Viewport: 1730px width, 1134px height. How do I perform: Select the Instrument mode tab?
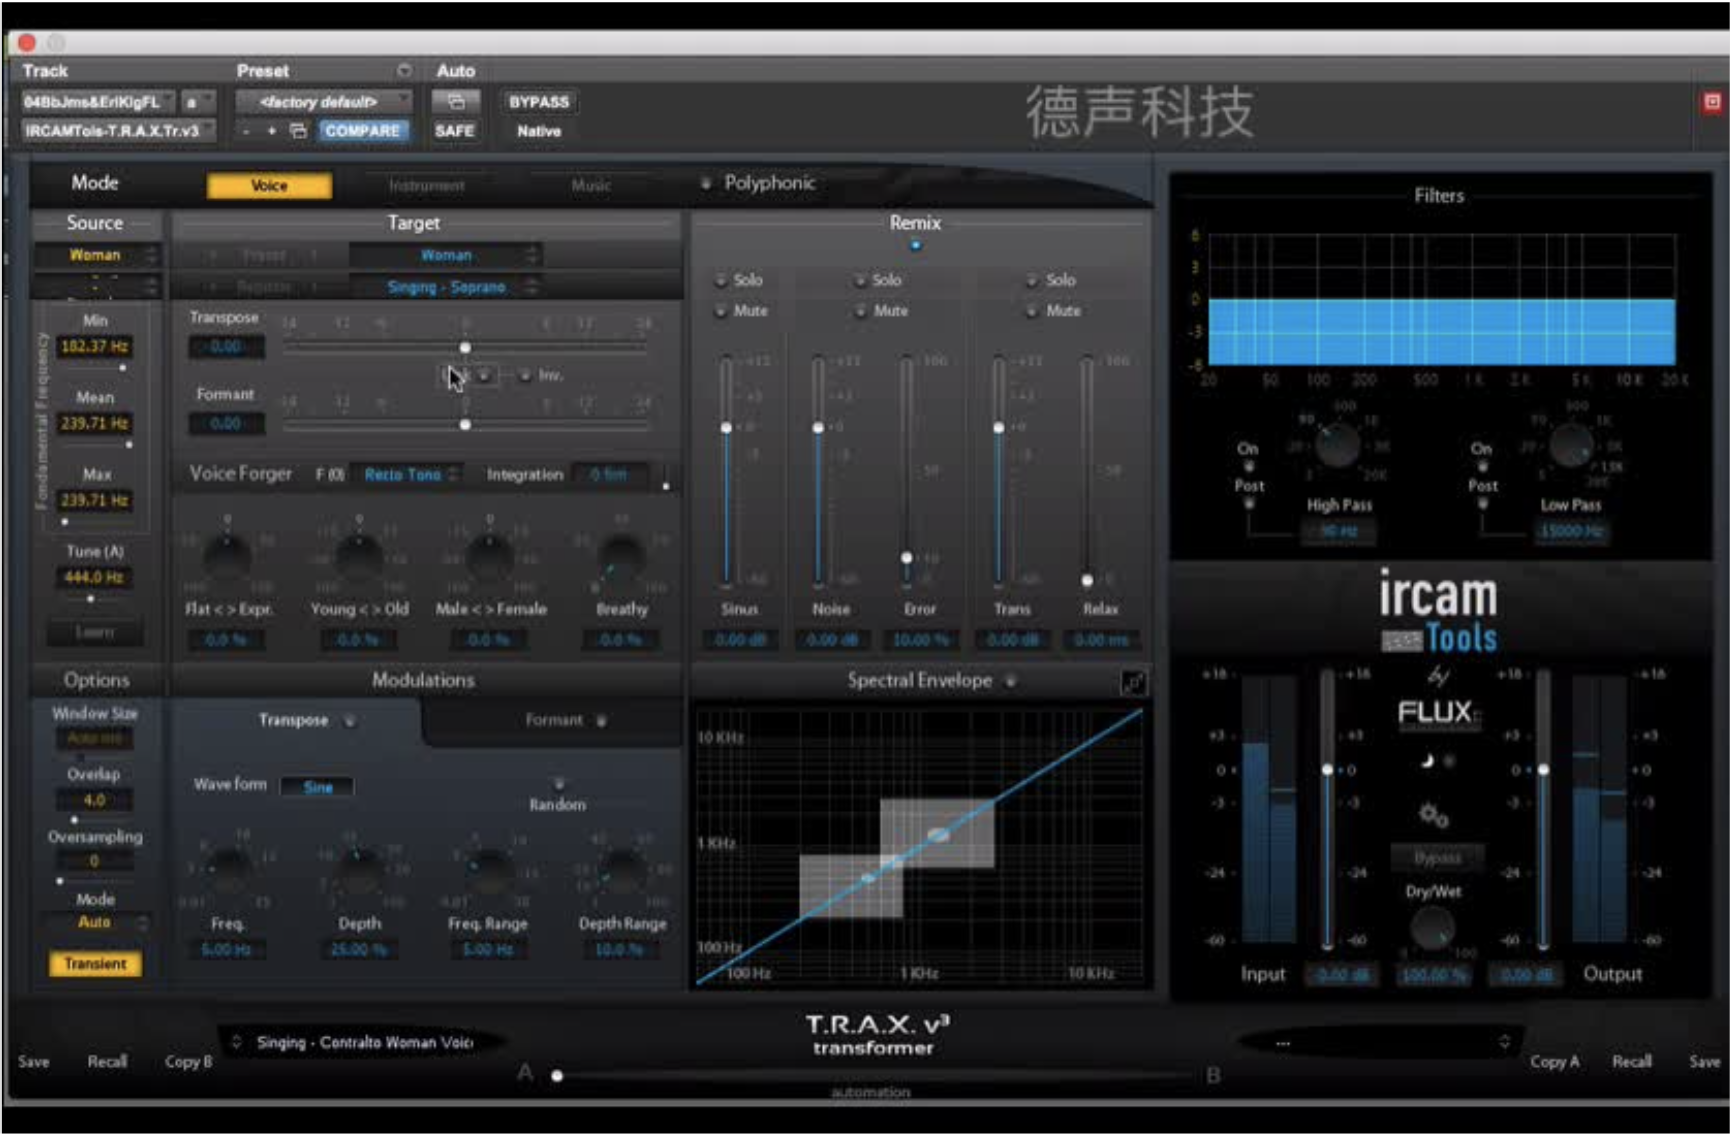click(x=427, y=185)
